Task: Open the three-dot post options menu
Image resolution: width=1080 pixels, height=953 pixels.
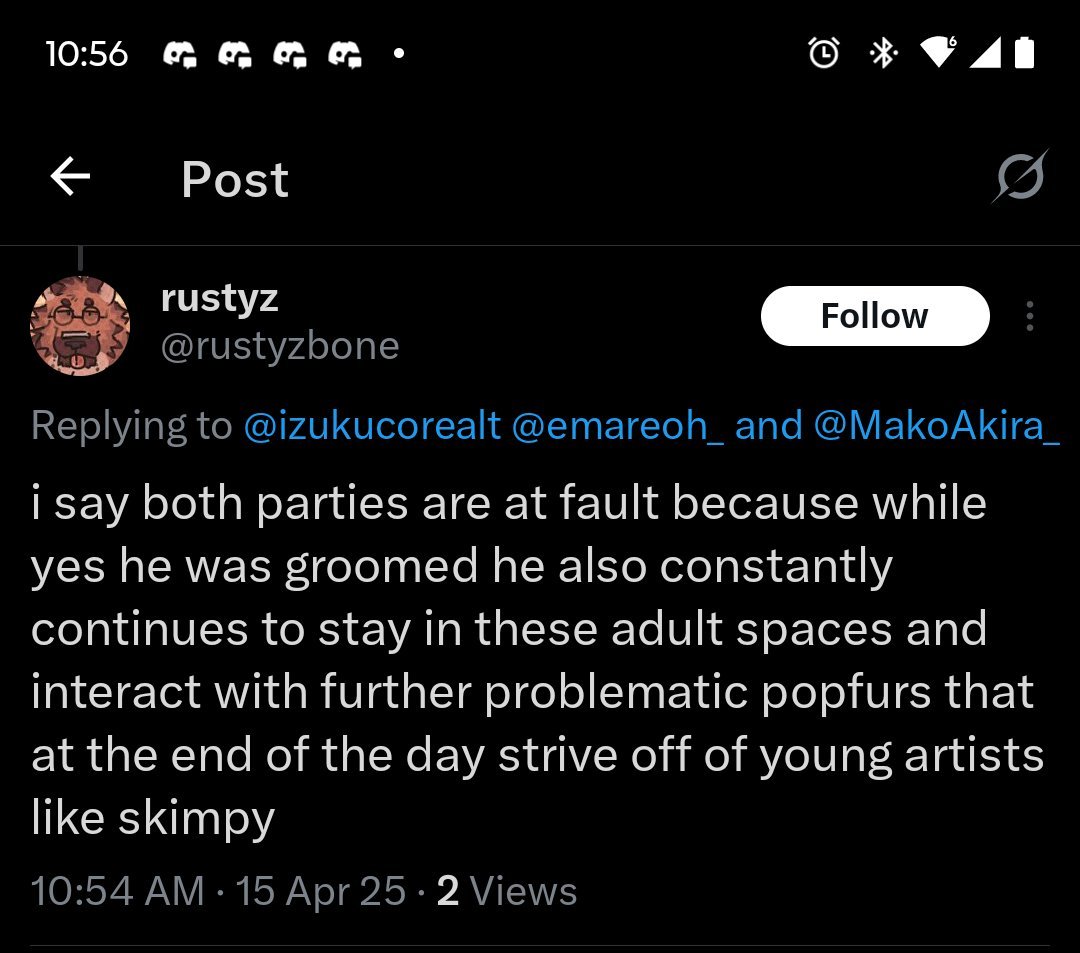Action: pyautogui.click(x=1030, y=317)
